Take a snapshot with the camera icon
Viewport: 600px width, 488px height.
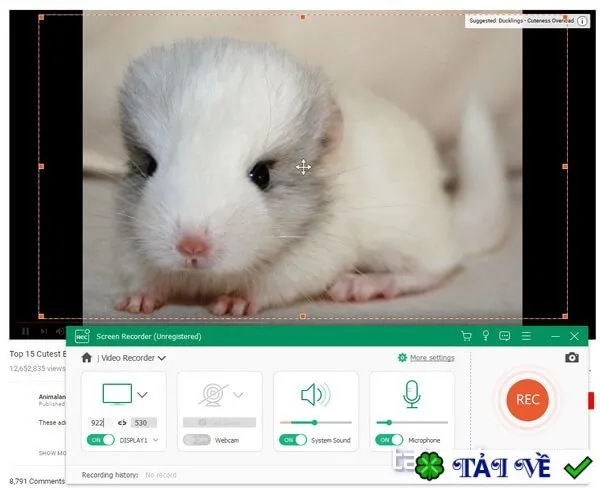(572, 357)
